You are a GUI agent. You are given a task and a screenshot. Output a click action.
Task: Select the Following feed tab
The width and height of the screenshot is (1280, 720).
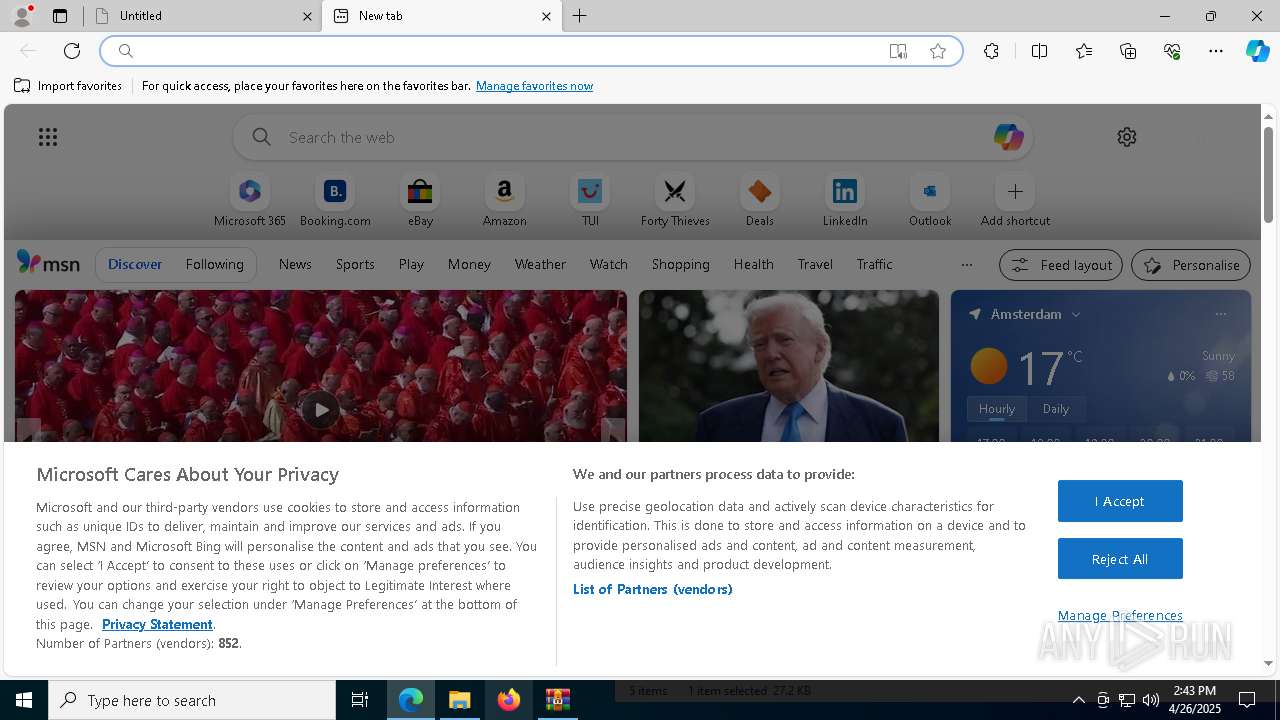coord(214,264)
